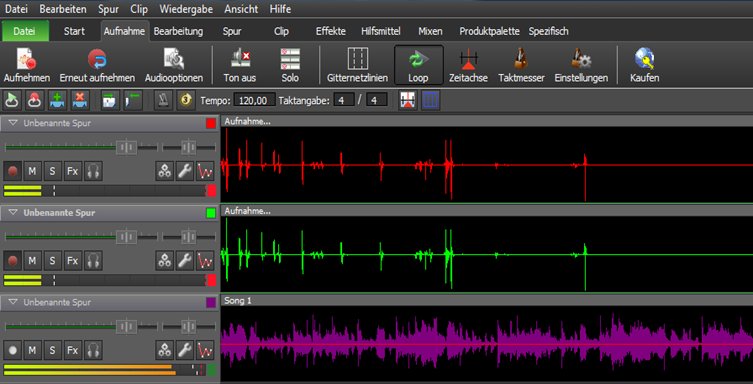Toggle the Loop button
The height and width of the screenshot is (384, 753).
pos(419,65)
